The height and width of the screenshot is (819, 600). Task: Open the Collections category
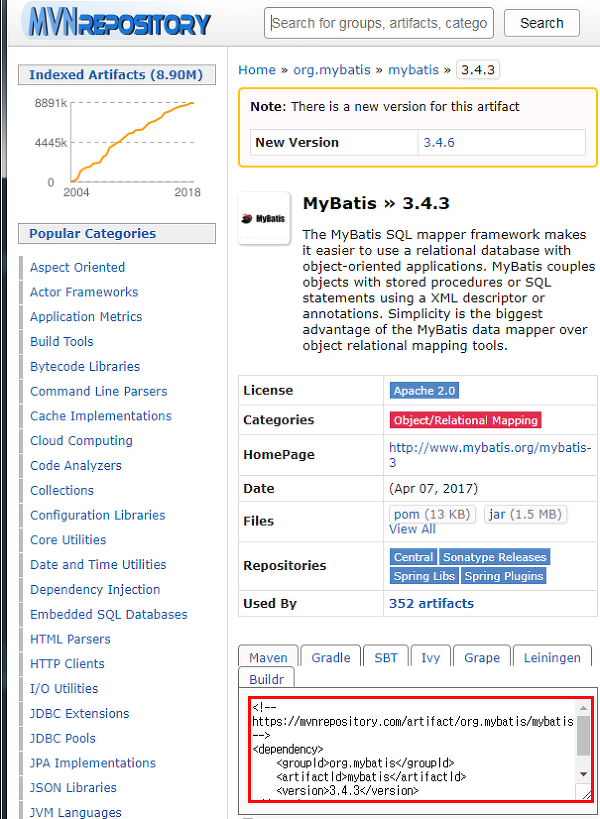click(x=62, y=490)
